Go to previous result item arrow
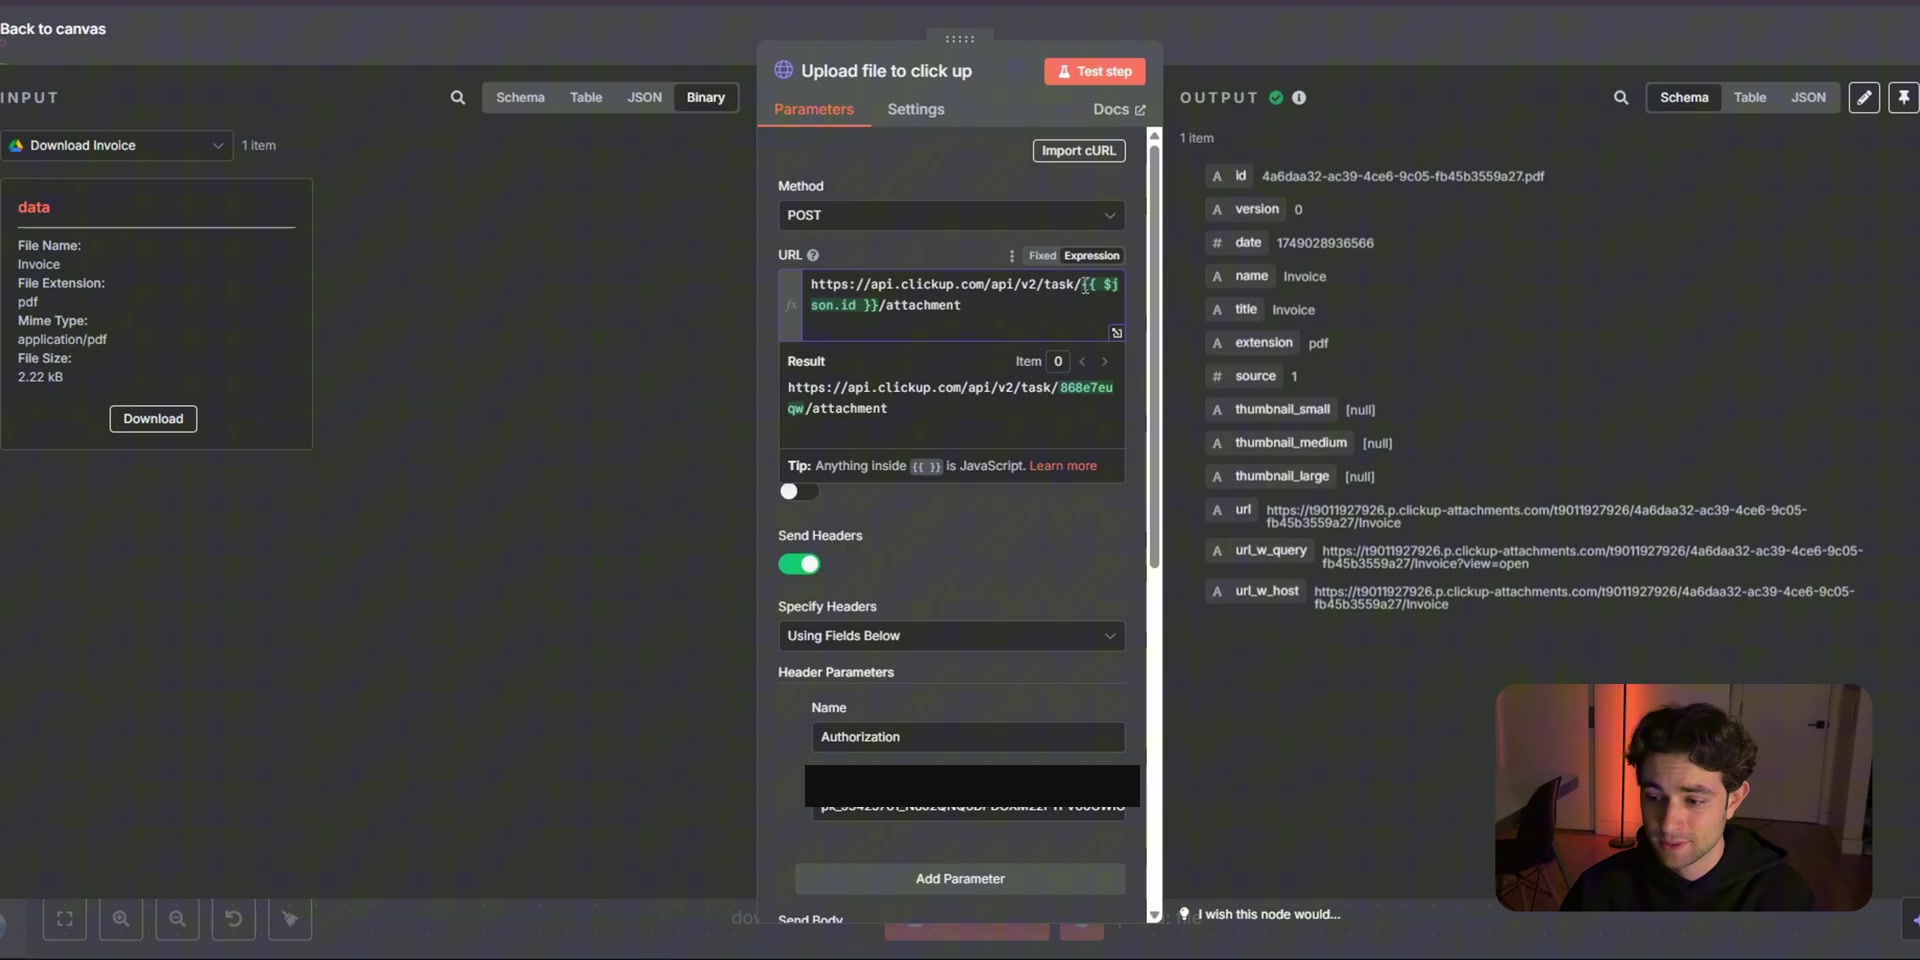Viewport: 1920px width, 960px height. (x=1083, y=362)
